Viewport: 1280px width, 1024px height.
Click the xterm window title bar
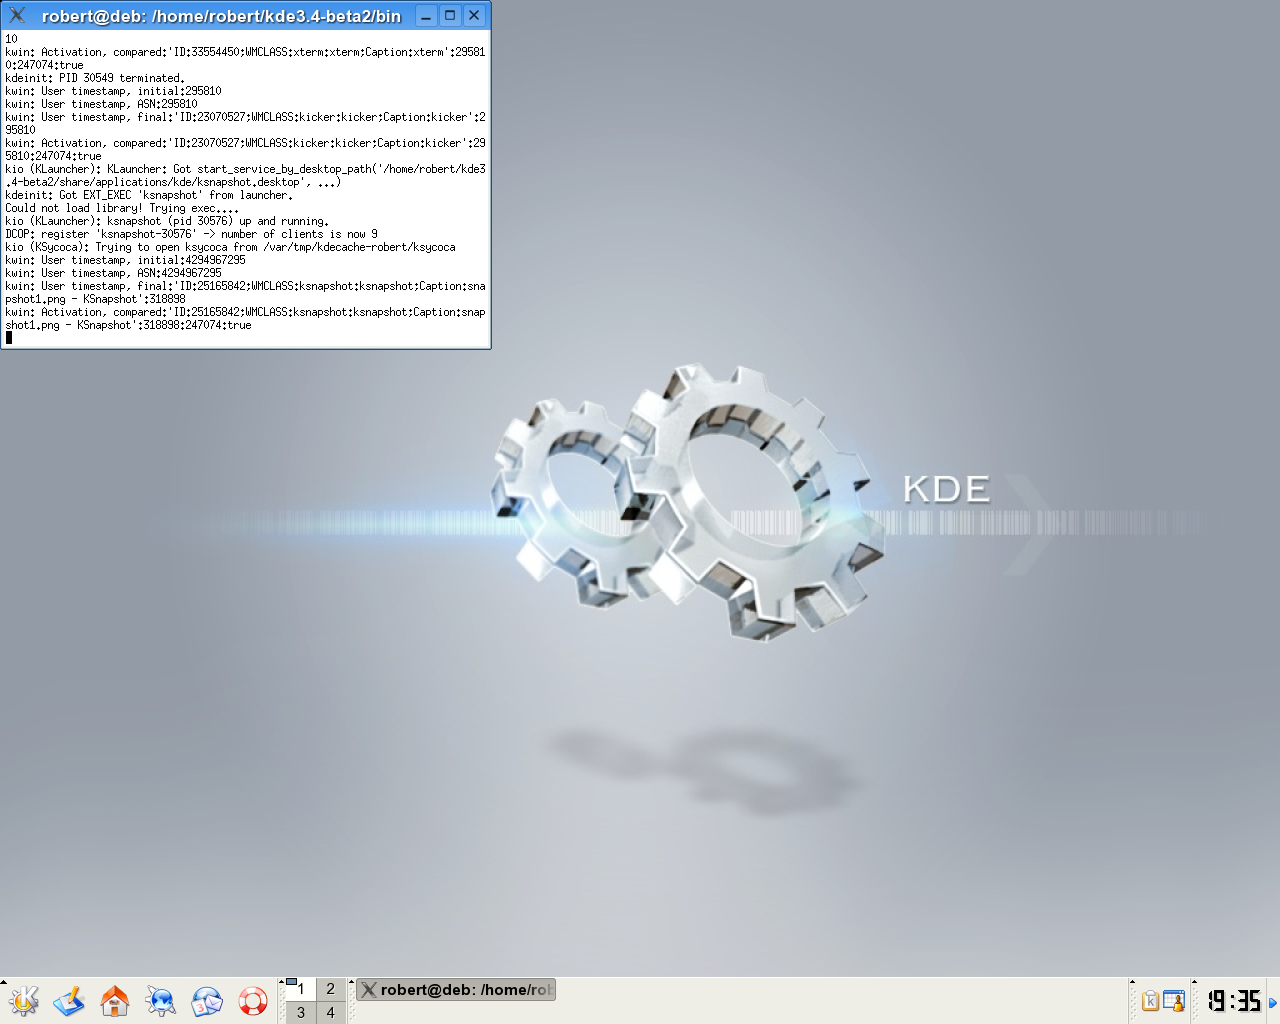pos(221,16)
